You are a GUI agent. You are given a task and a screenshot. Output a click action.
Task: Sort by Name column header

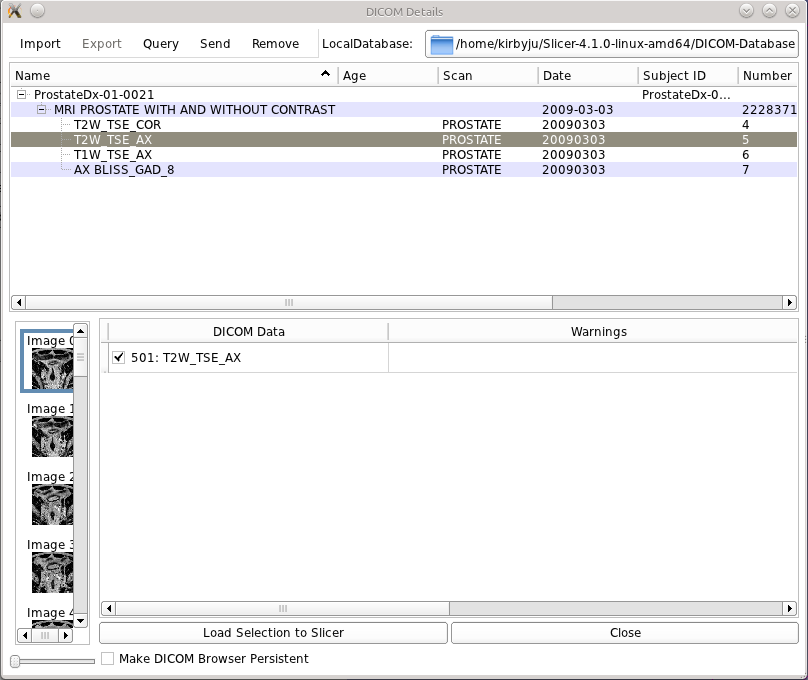[174, 76]
